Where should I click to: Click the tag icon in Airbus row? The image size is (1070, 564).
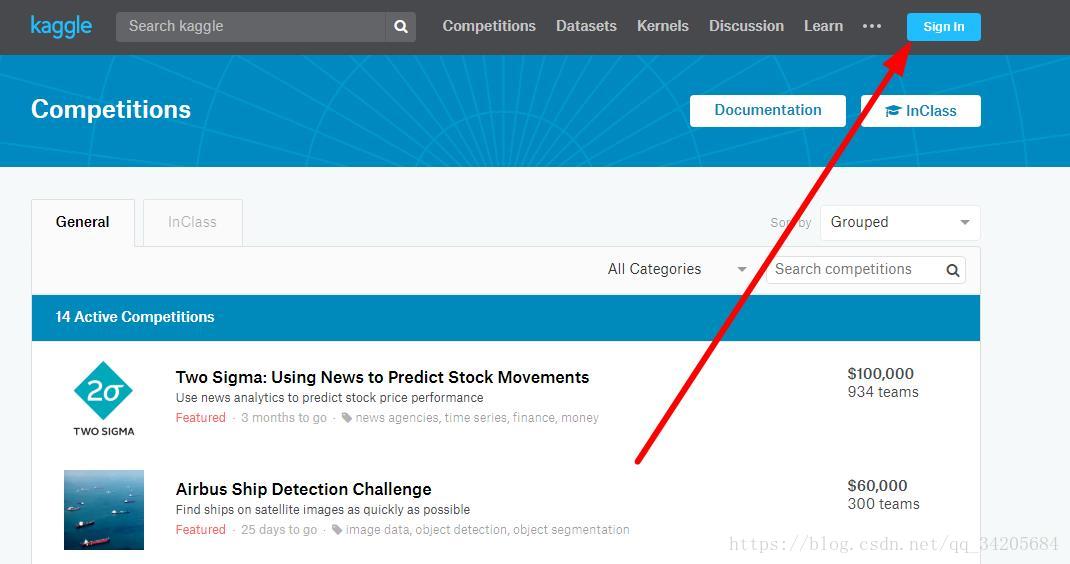(x=337, y=530)
